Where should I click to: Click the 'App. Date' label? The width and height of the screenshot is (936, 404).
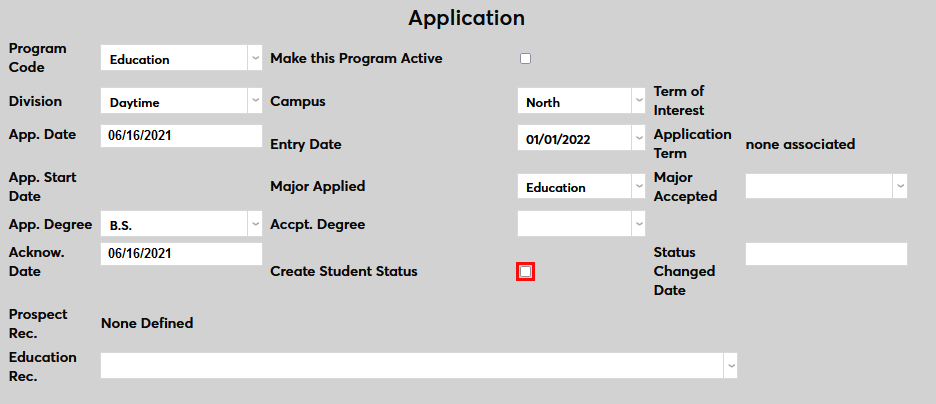pyautogui.click(x=42, y=134)
